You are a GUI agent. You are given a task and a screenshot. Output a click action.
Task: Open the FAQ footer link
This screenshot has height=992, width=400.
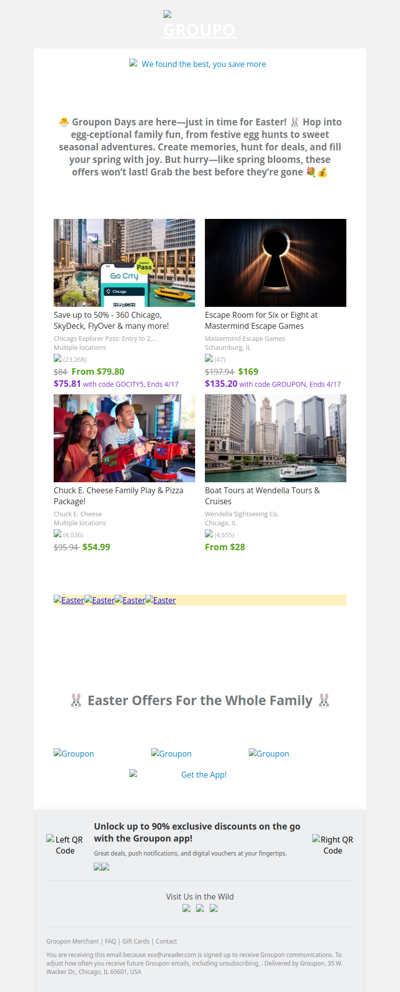pyautogui.click(x=111, y=941)
